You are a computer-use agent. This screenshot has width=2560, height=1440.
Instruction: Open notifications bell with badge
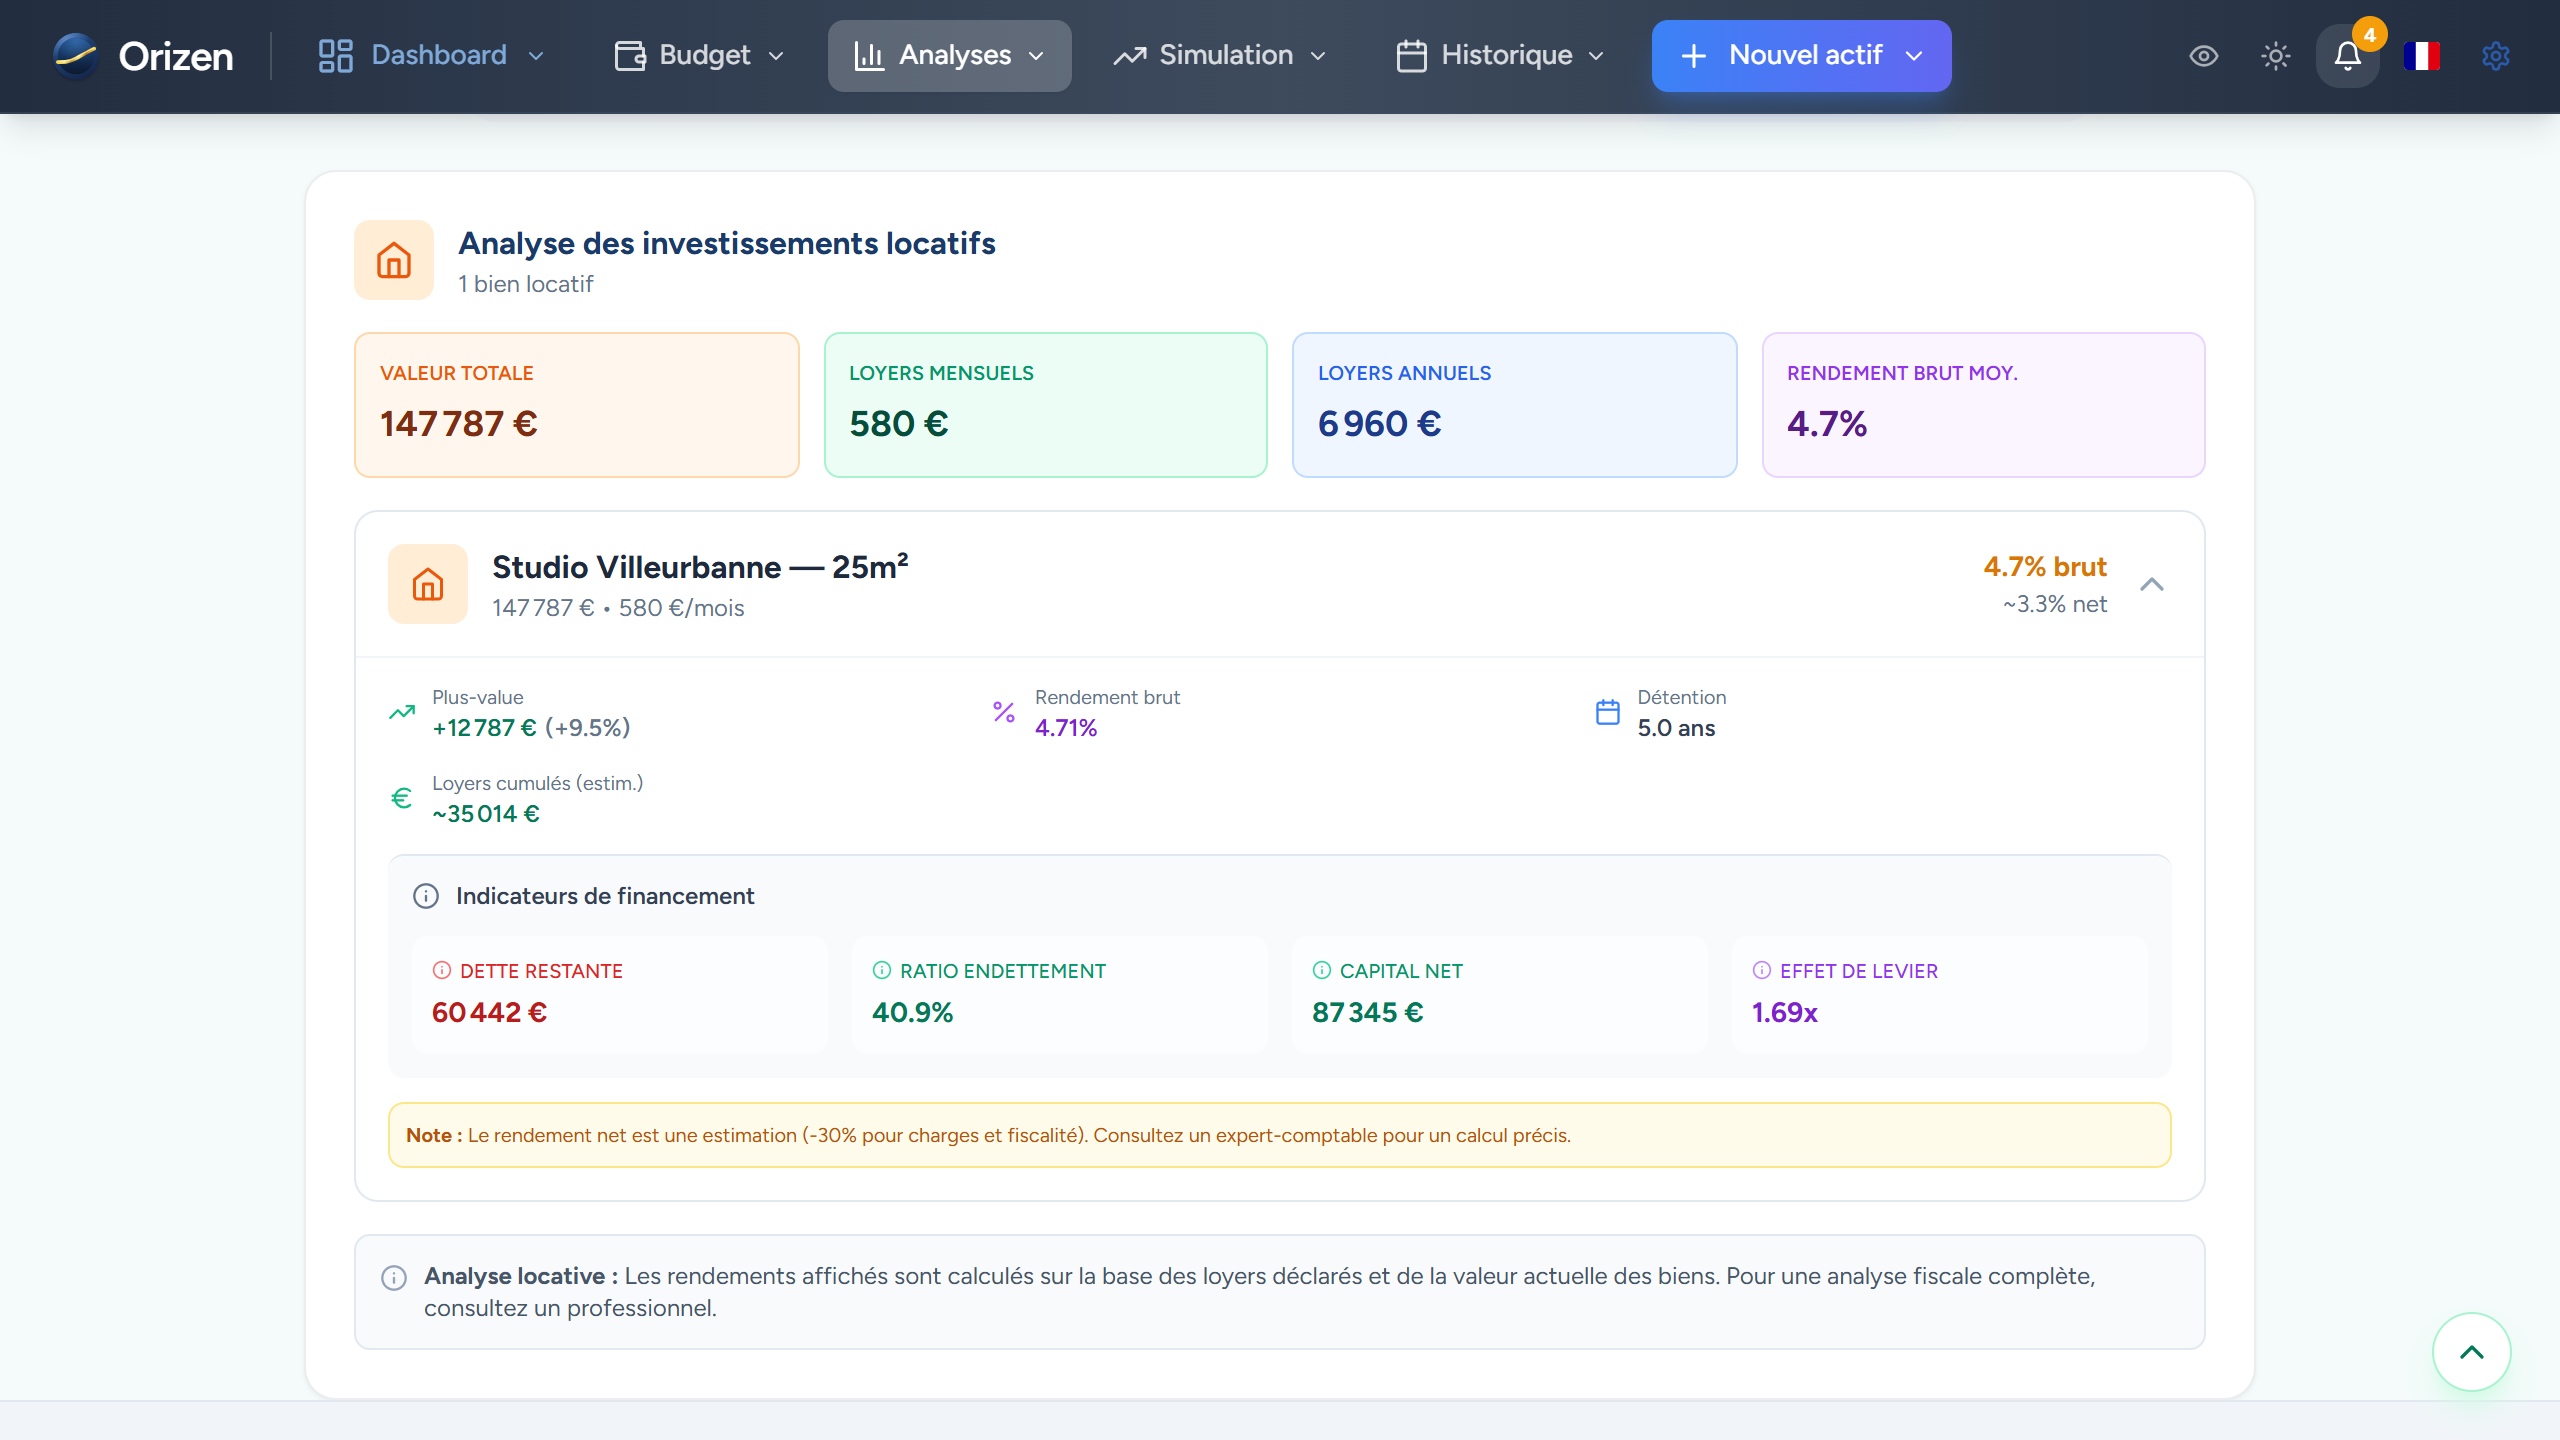point(2347,56)
